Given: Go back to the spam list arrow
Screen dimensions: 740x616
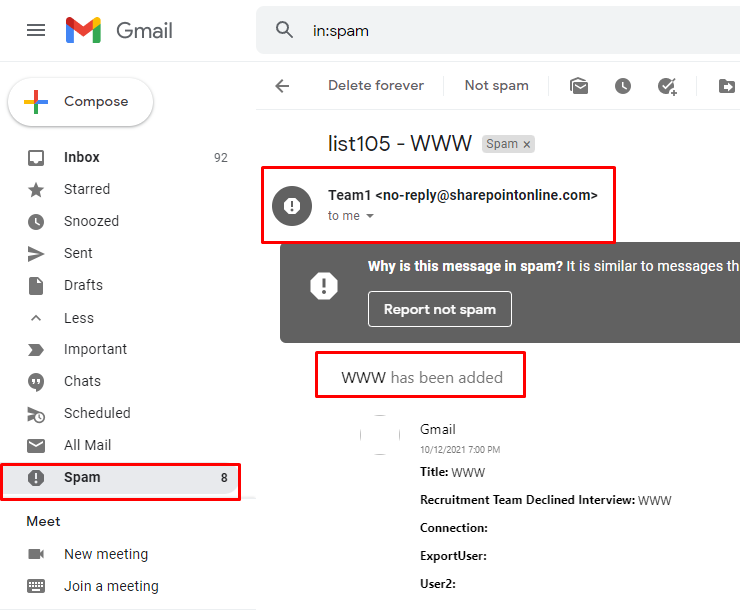Looking at the screenshot, I should pyautogui.click(x=282, y=86).
